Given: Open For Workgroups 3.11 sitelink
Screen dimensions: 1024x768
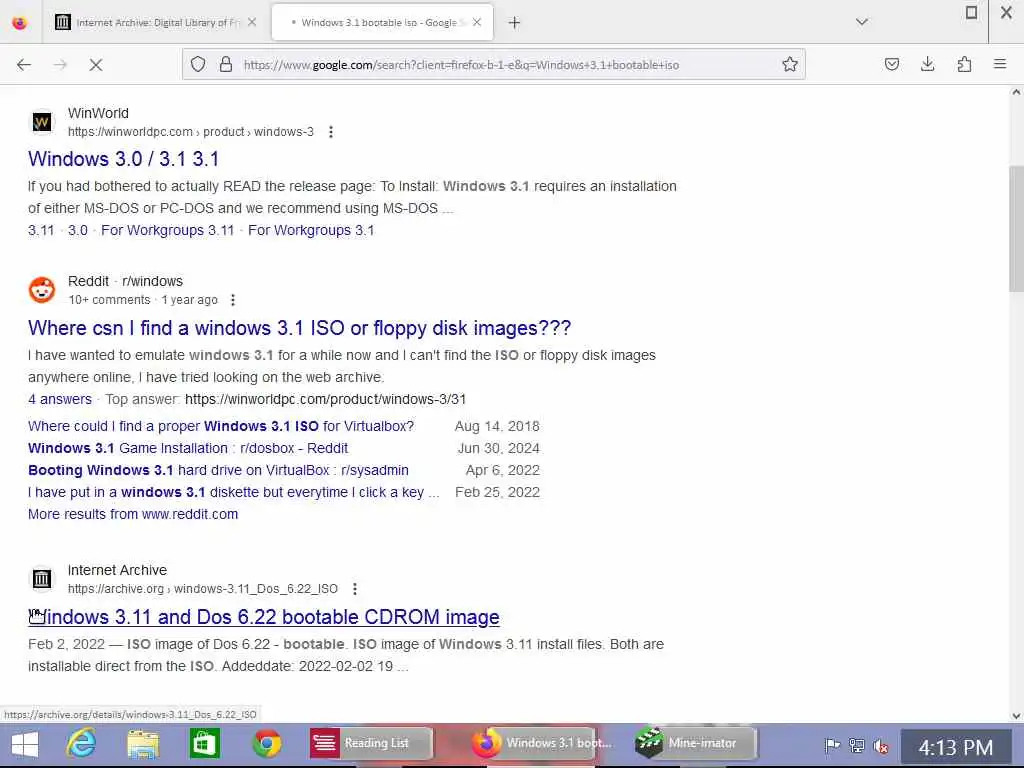Looking at the screenshot, I should pyautogui.click(x=167, y=230).
